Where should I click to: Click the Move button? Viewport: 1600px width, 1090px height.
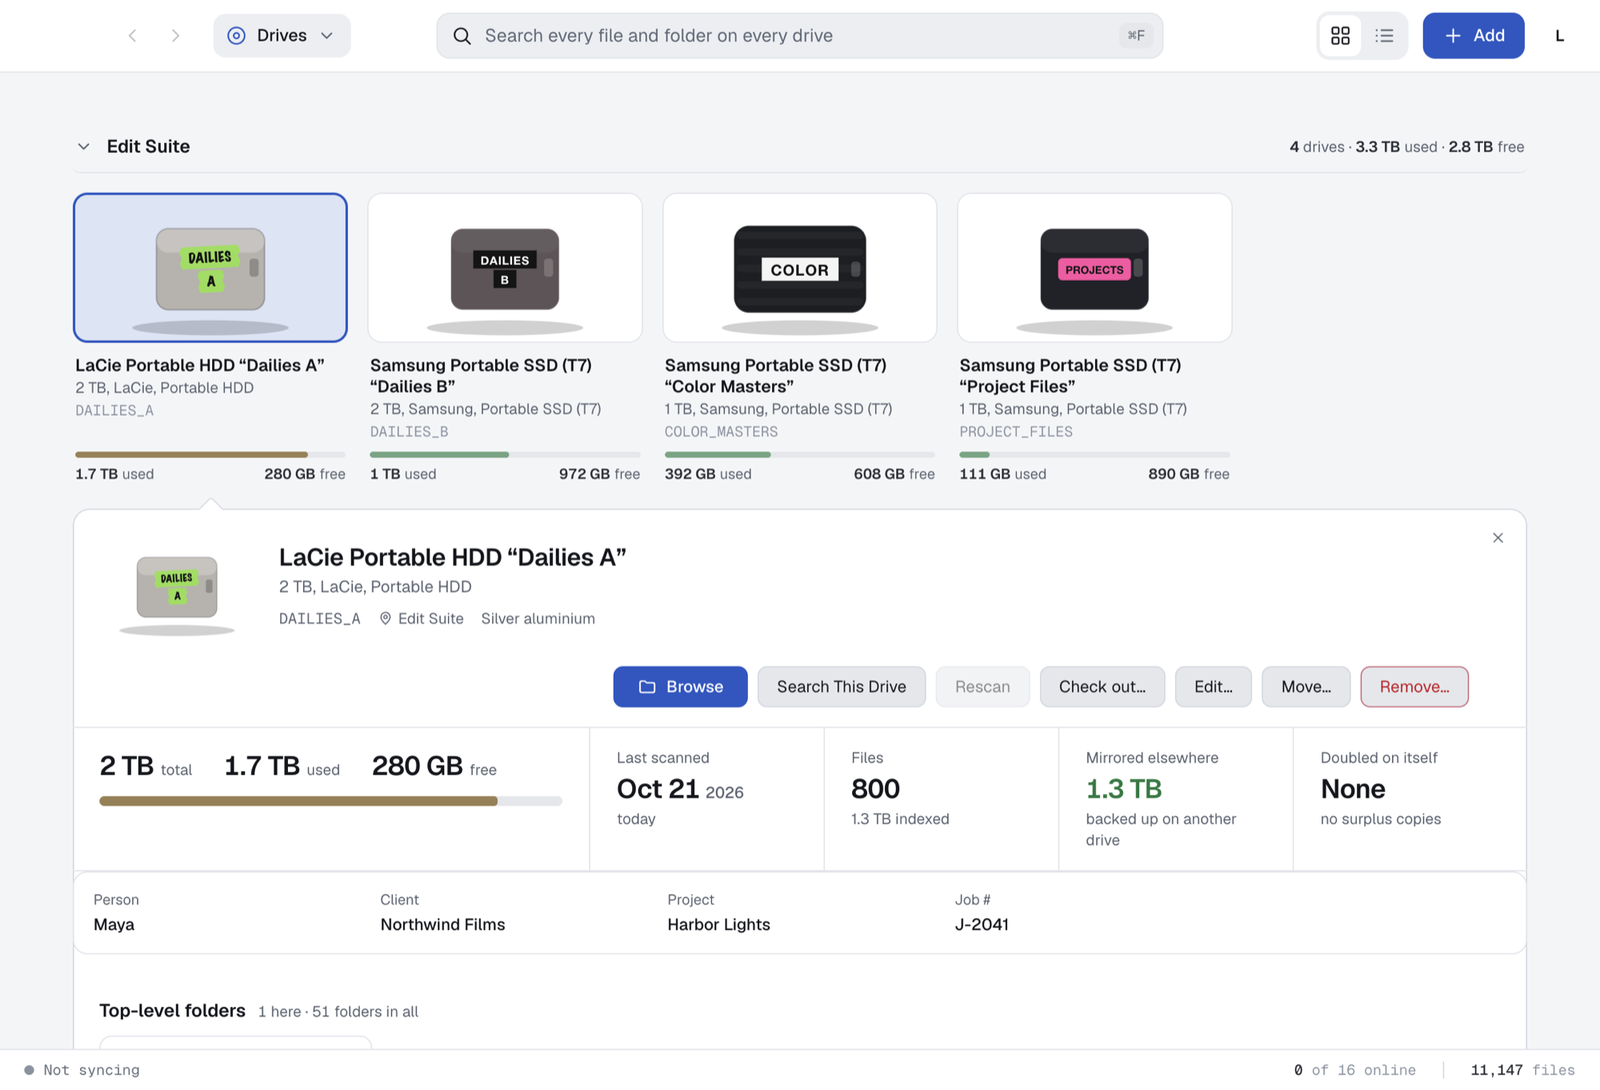pos(1306,687)
